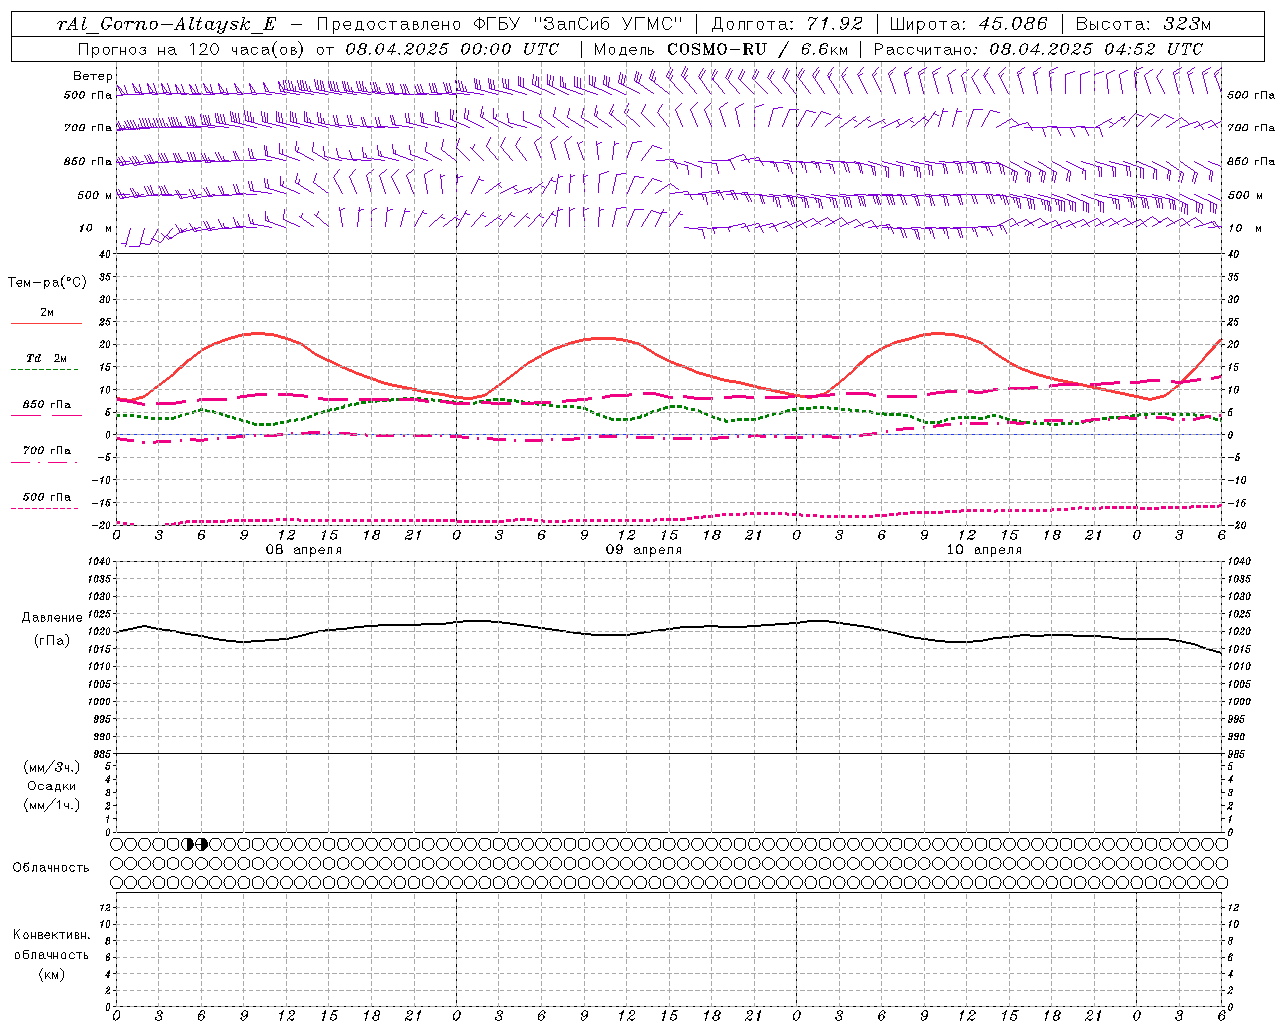Image resolution: width=1280 pixels, height=1024 pixels.
Task: Click the 08 апреля date label
Action: pyautogui.click(x=303, y=550)
